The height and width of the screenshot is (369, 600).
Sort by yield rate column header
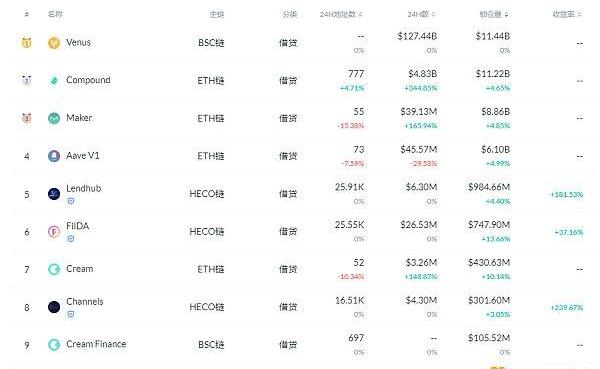pyautogui.click(x=567, y=15)
